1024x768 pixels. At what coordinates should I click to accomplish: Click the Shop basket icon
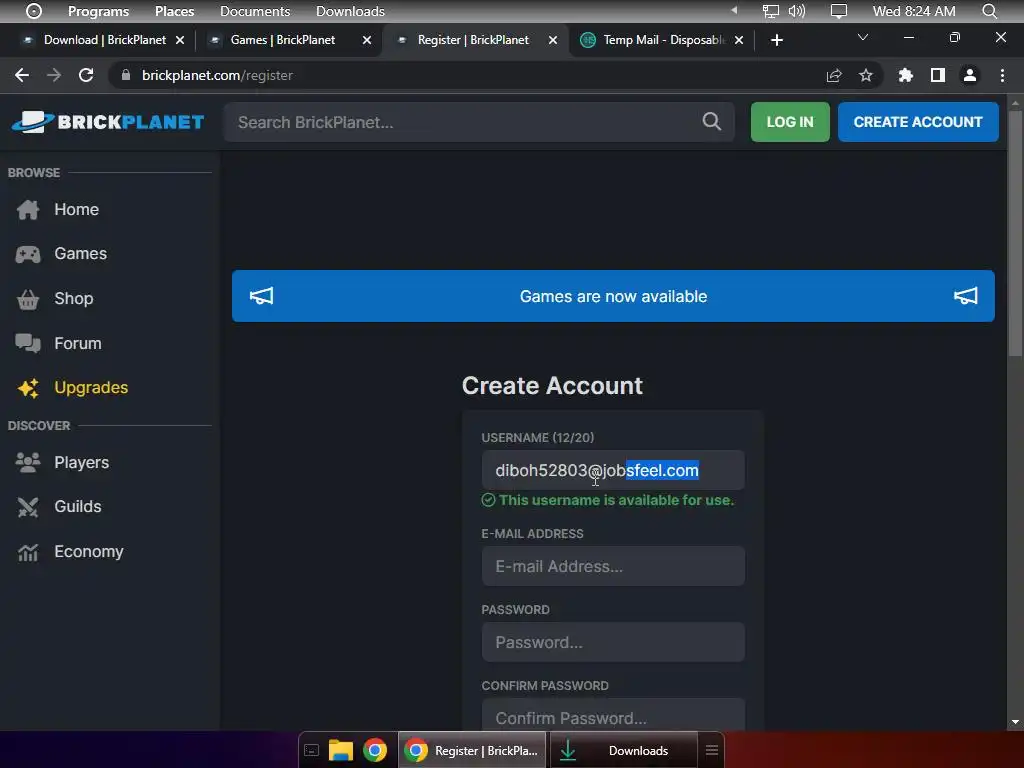tap(27, 299)
